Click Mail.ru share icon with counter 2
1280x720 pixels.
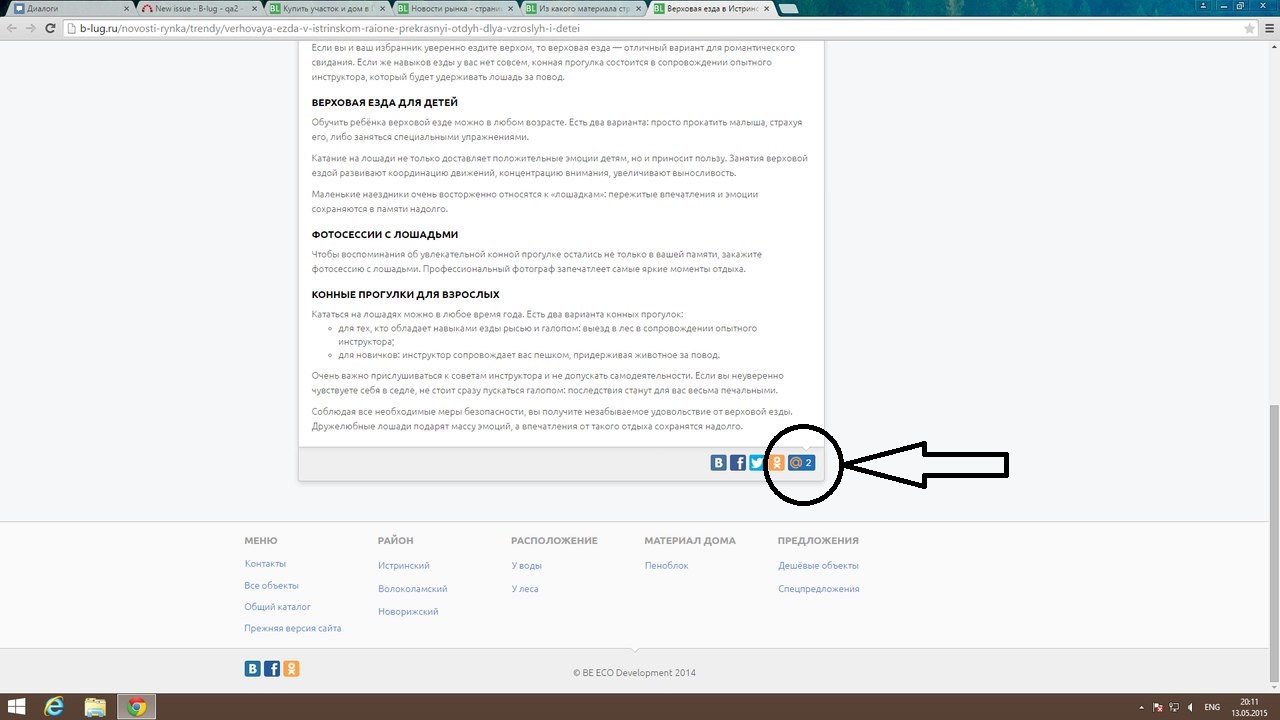[801, 463]
